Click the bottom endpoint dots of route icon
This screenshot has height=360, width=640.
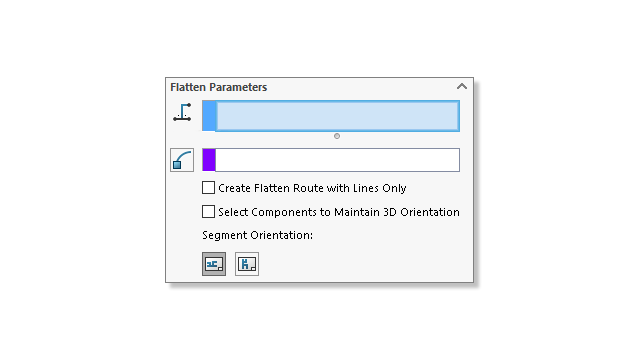tap(182, 119)
